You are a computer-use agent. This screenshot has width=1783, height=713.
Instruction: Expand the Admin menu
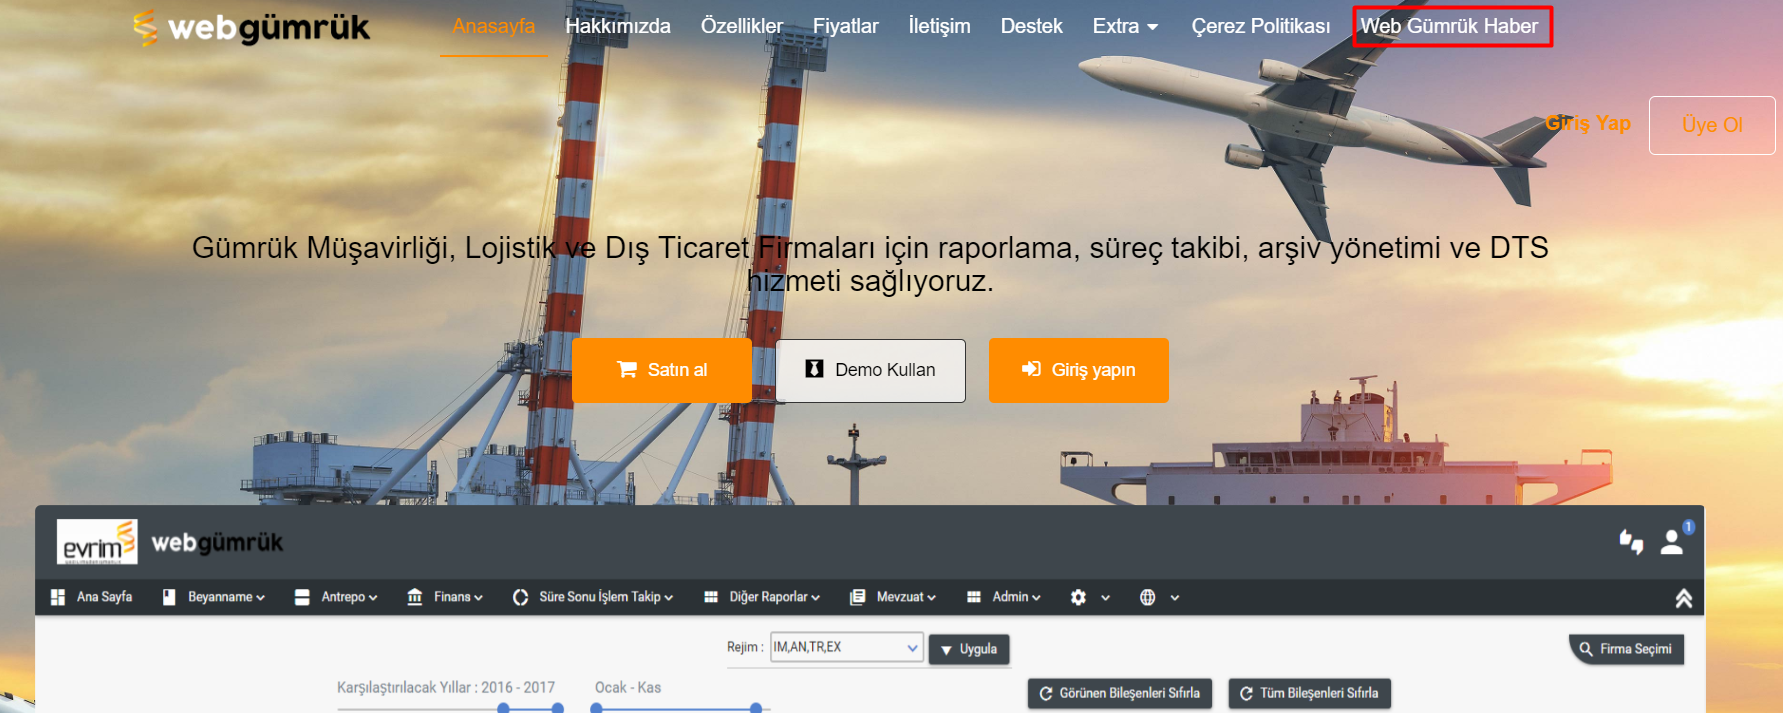[x=1004, y=597]
